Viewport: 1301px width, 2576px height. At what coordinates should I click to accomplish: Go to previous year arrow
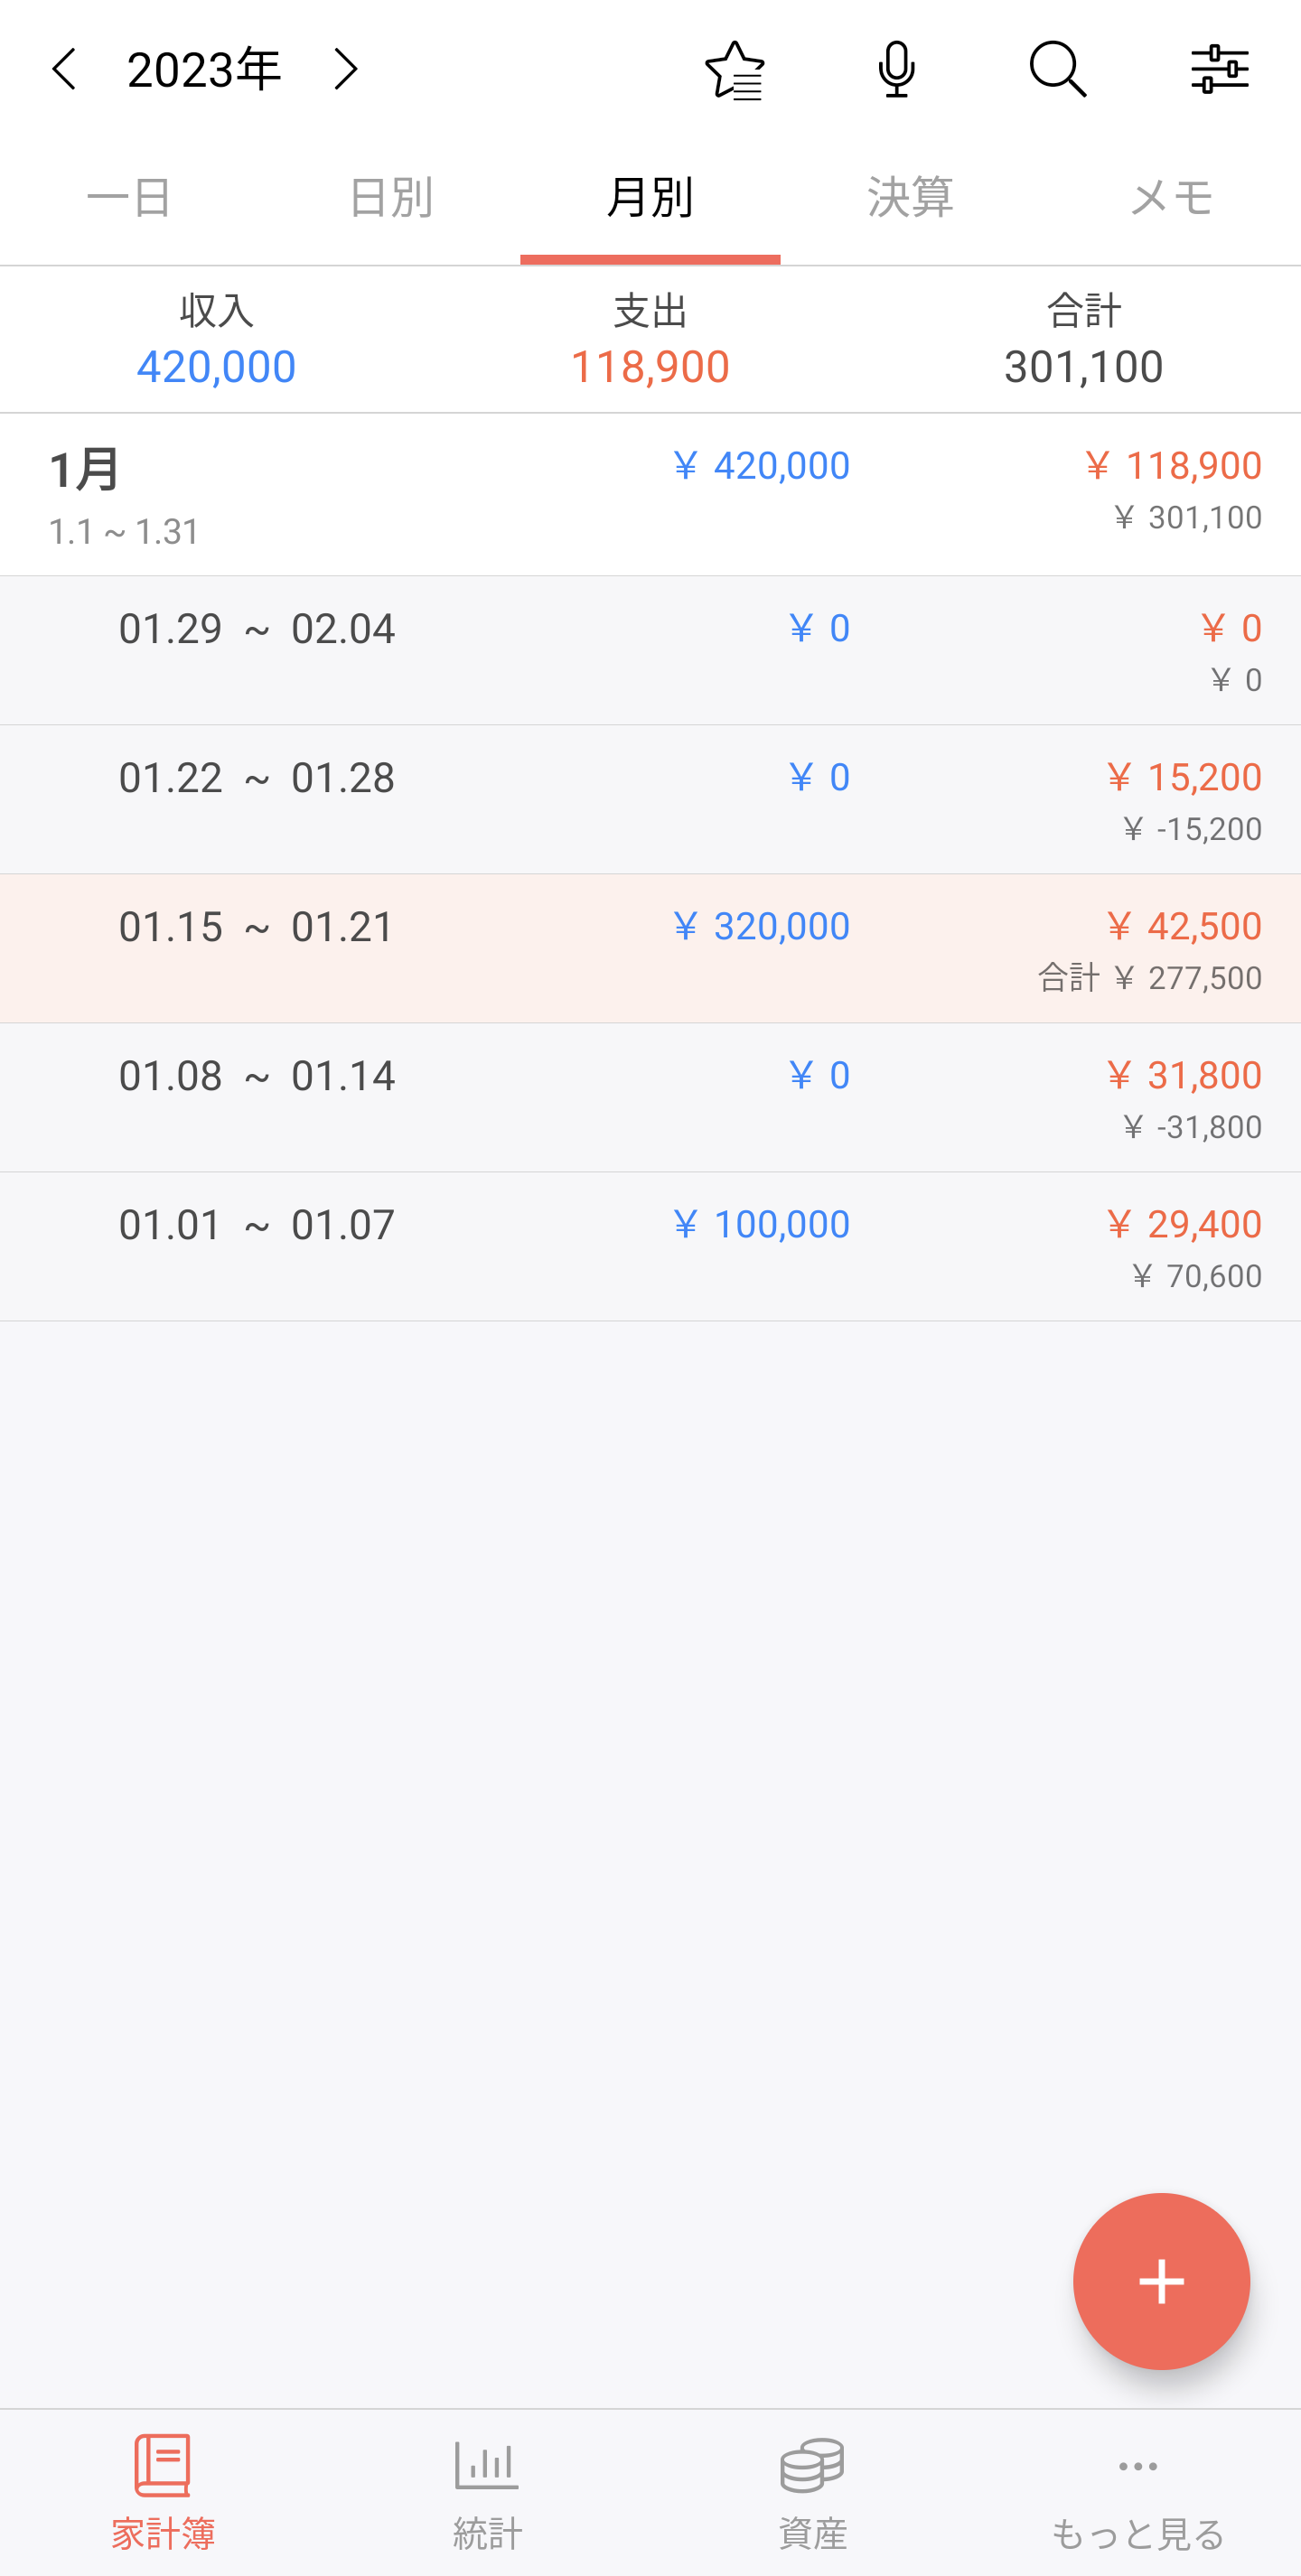(64, 70)
